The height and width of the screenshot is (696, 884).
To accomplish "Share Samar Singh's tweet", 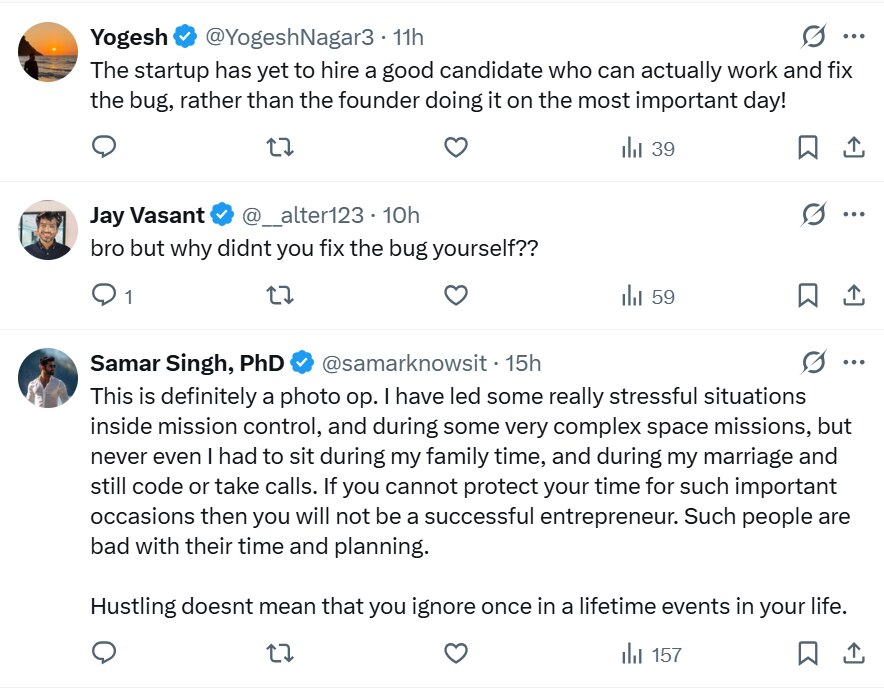I will pyautogui.click(x=854, y=654).
